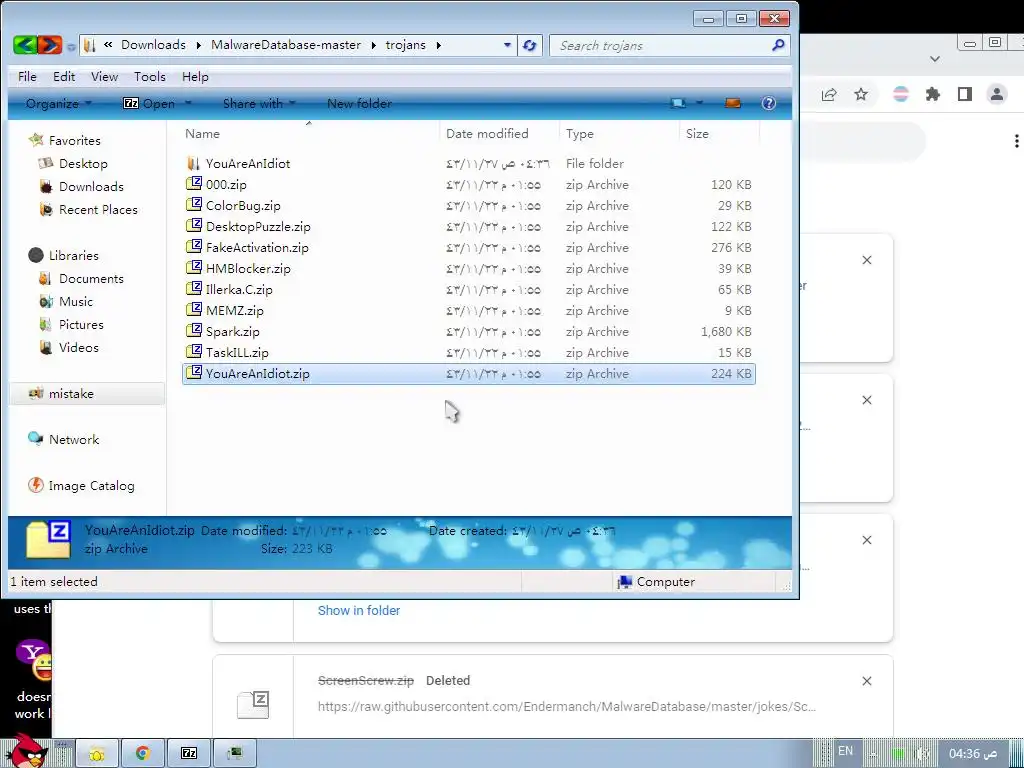Screen dimensions: 1024x768
Task: Go back with the green back arrow
Action: point(25,45)
